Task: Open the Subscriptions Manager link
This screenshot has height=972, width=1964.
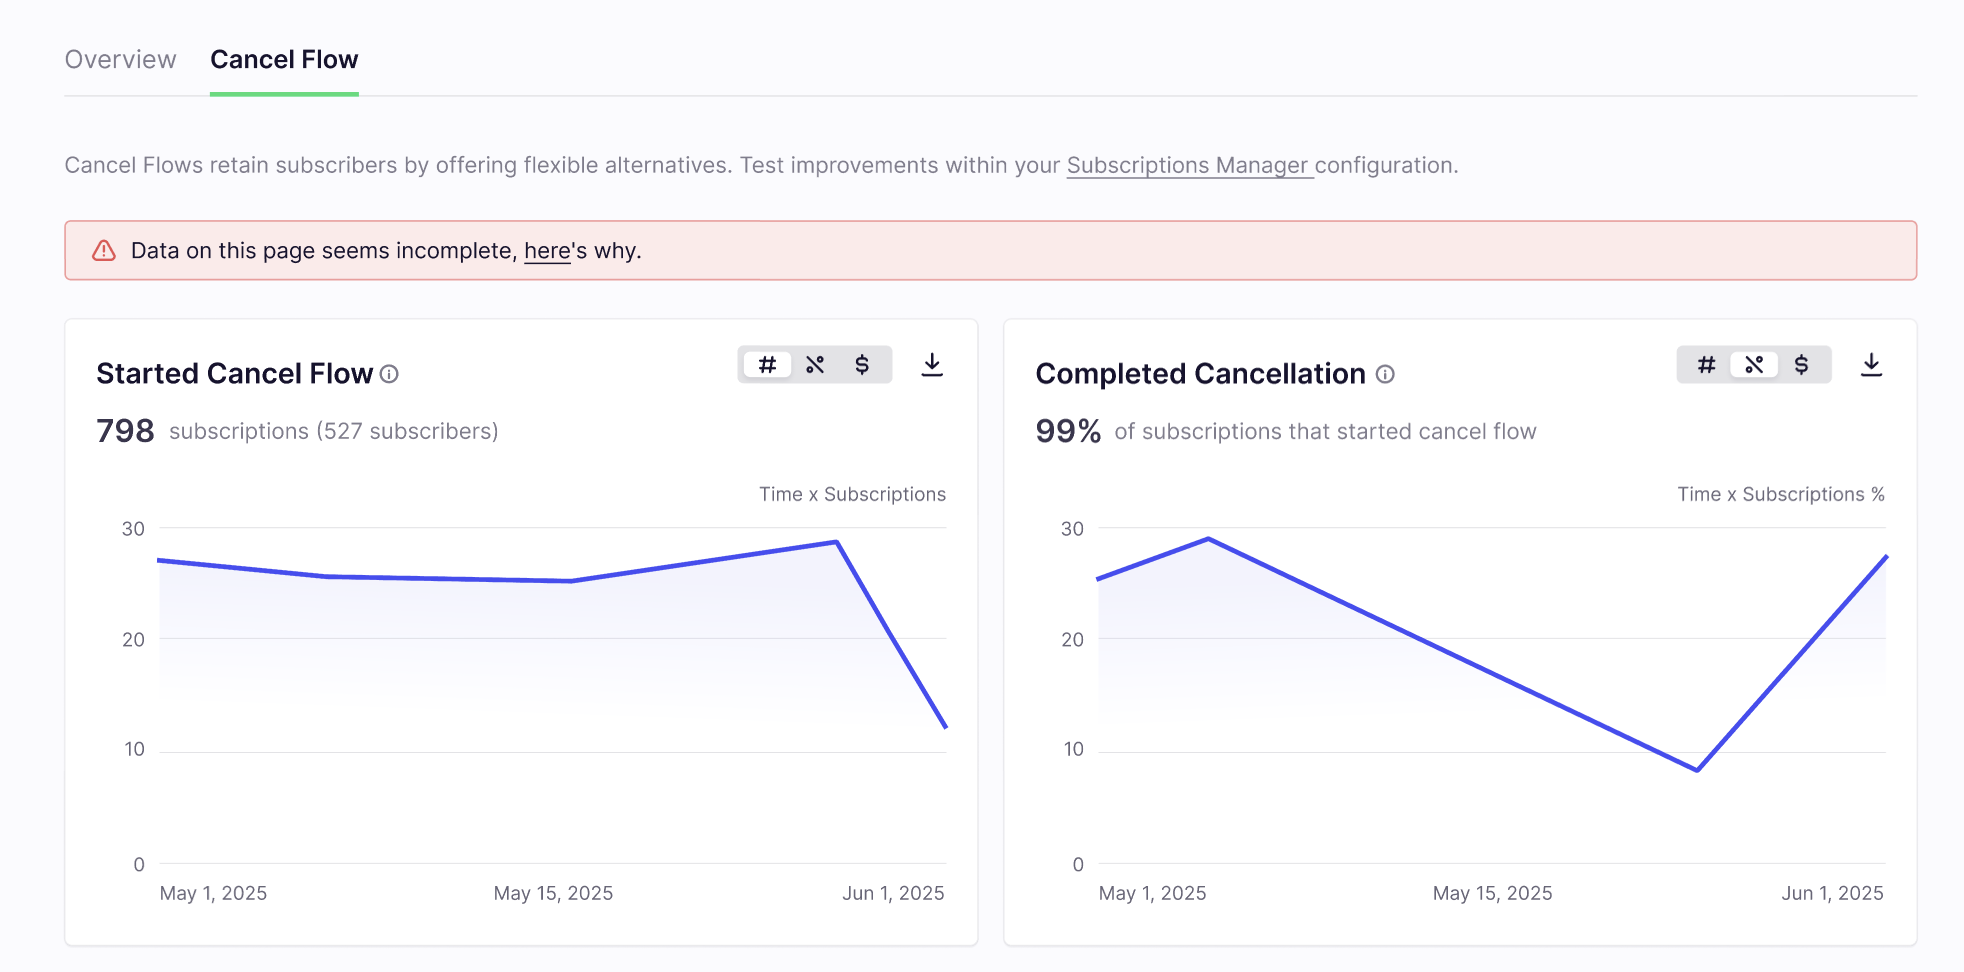Action: (1188, 165)
